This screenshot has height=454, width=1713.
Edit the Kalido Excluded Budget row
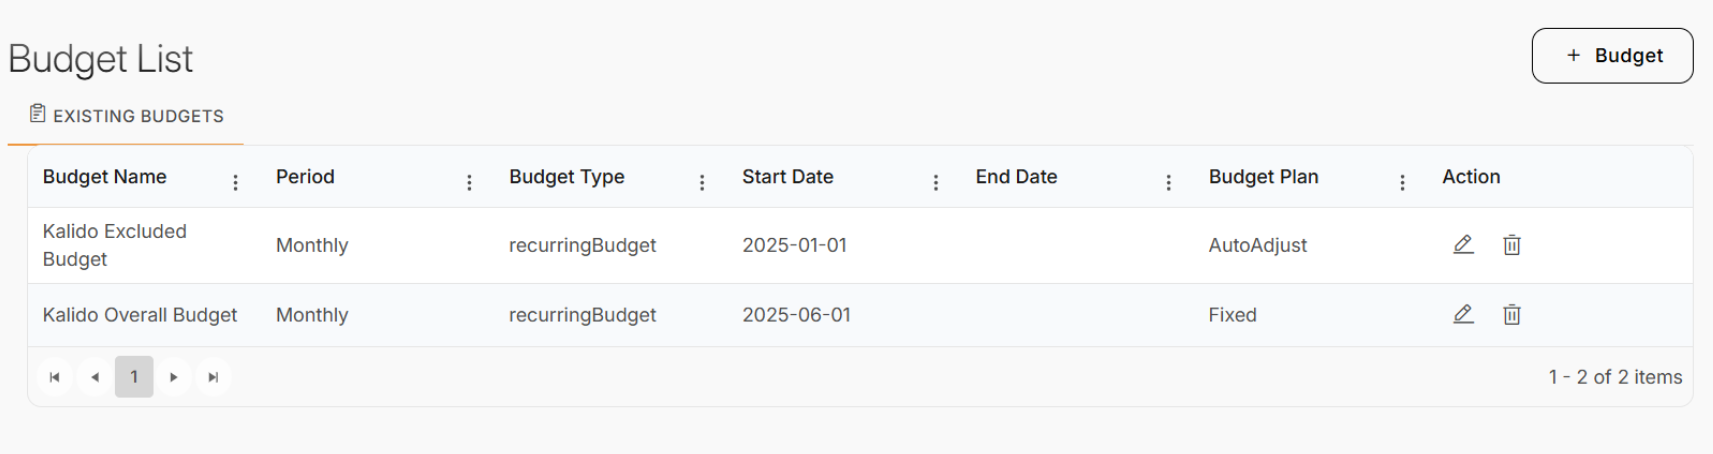pyautogui.click(x=1463, y=245)
